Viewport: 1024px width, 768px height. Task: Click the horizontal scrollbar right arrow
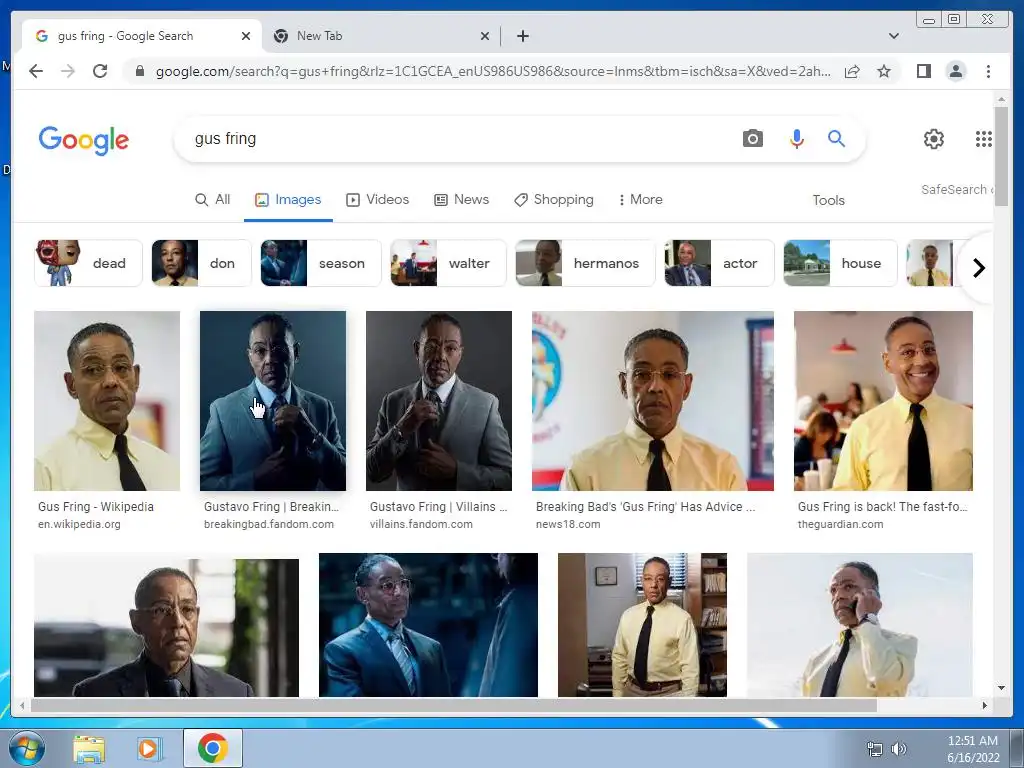point(985,705)
